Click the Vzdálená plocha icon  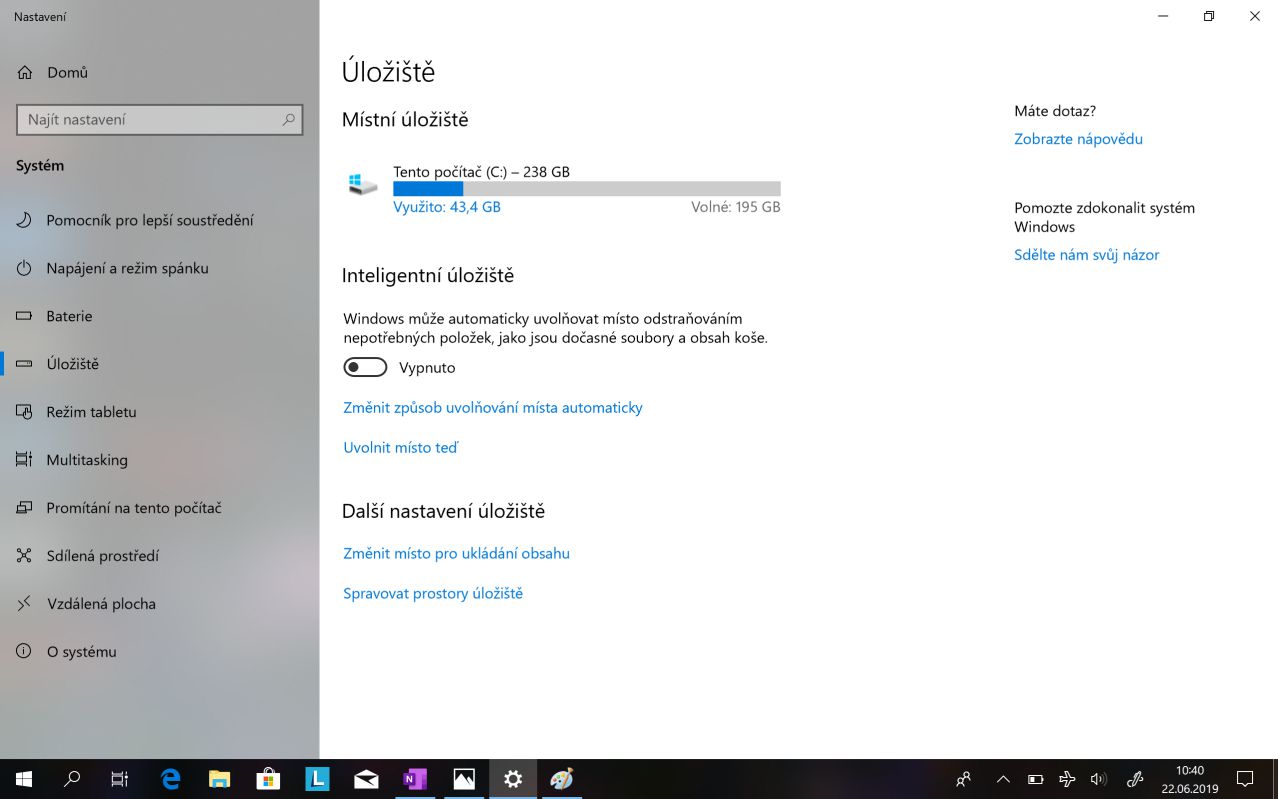pyautogui.click(x=25, y=604)
